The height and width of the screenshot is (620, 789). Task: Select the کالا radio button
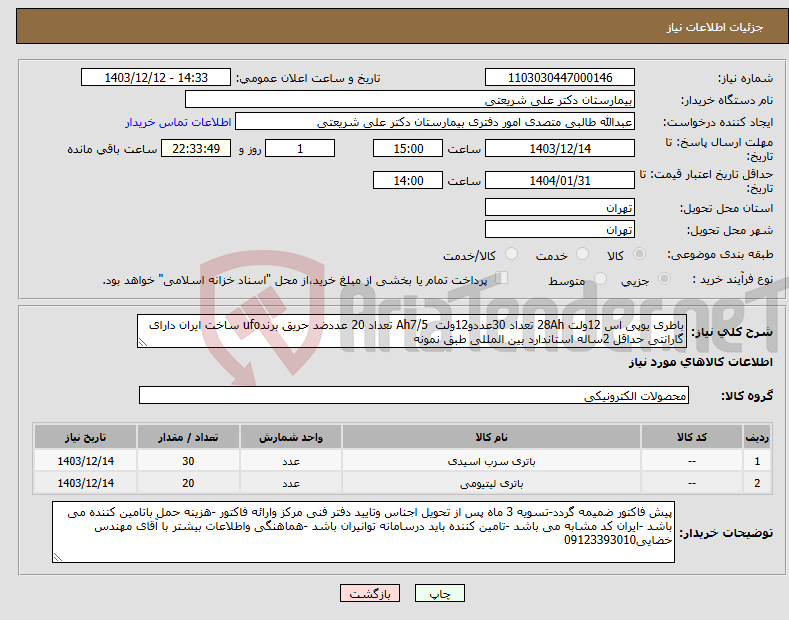pos(639,254)
